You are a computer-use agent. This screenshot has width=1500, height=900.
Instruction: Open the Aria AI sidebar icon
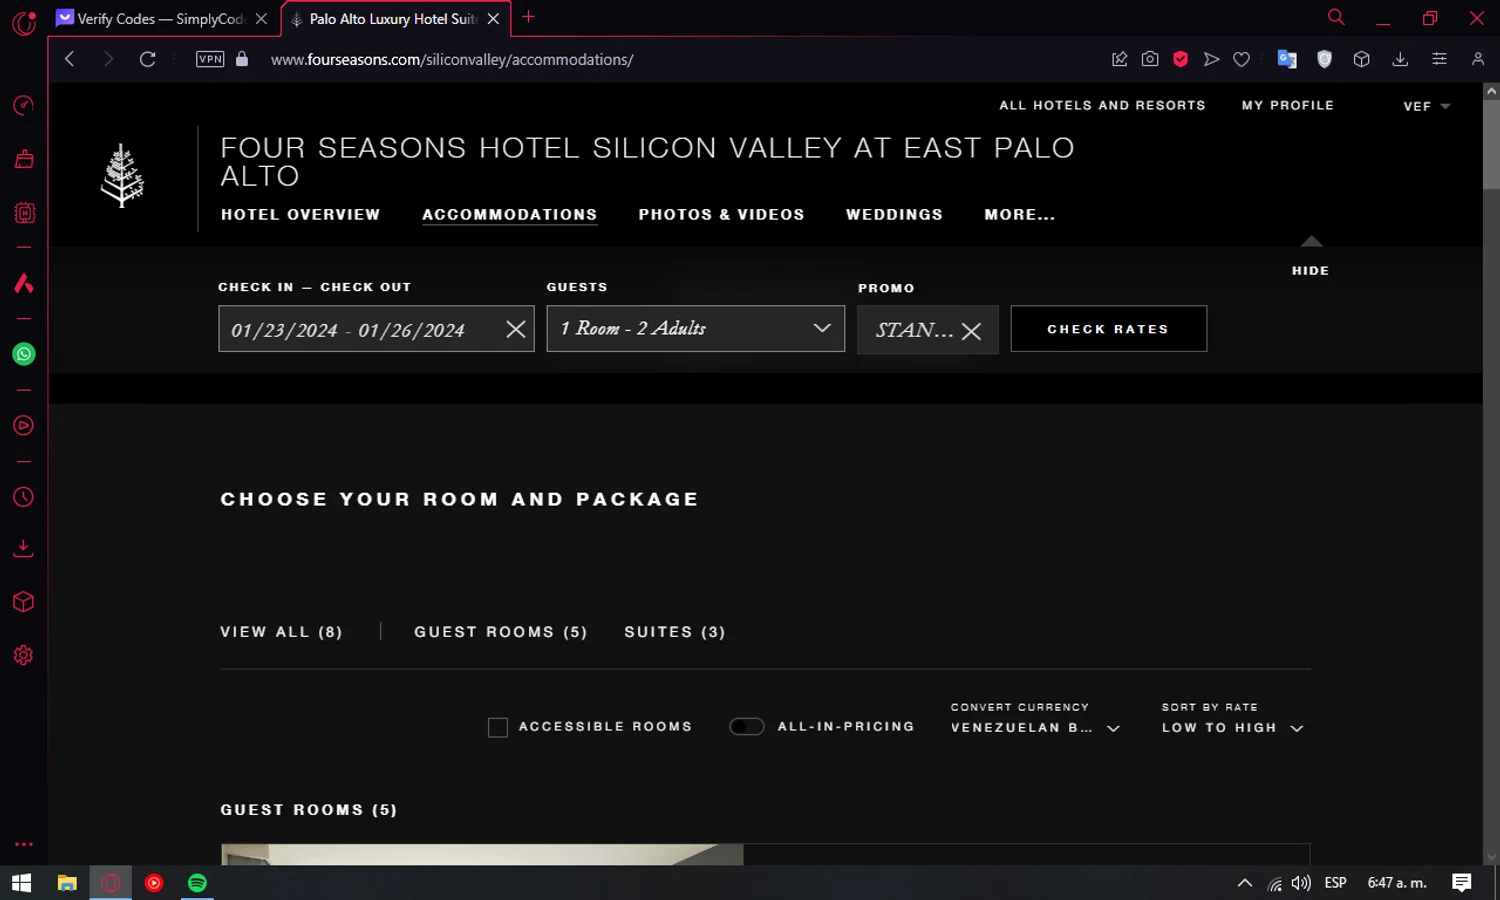(x=24, y=283)
